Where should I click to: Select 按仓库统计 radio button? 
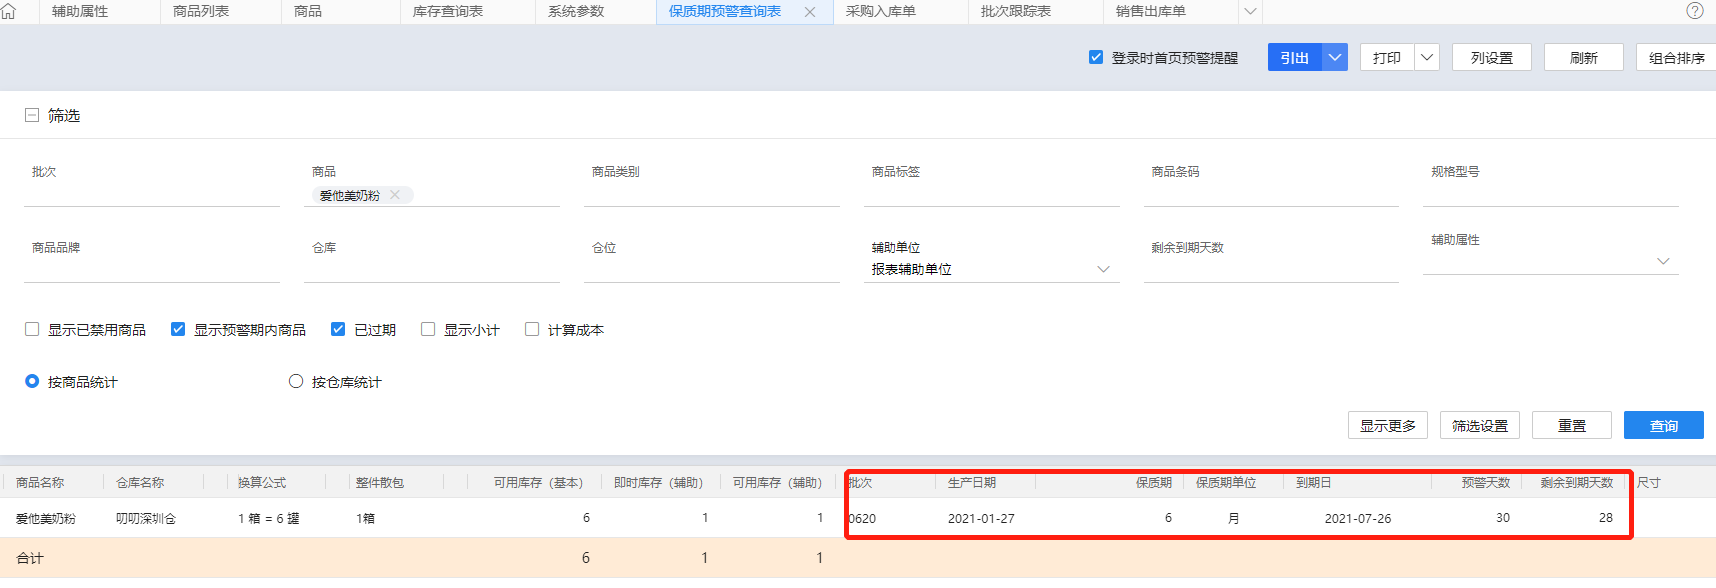(296, 381)
